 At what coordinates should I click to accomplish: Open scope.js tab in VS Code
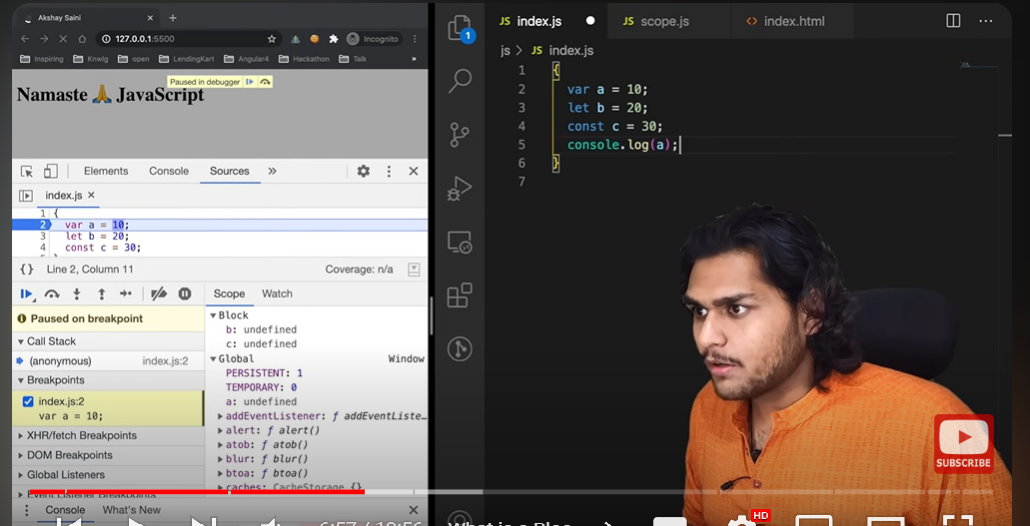click(x=669, y=22)
